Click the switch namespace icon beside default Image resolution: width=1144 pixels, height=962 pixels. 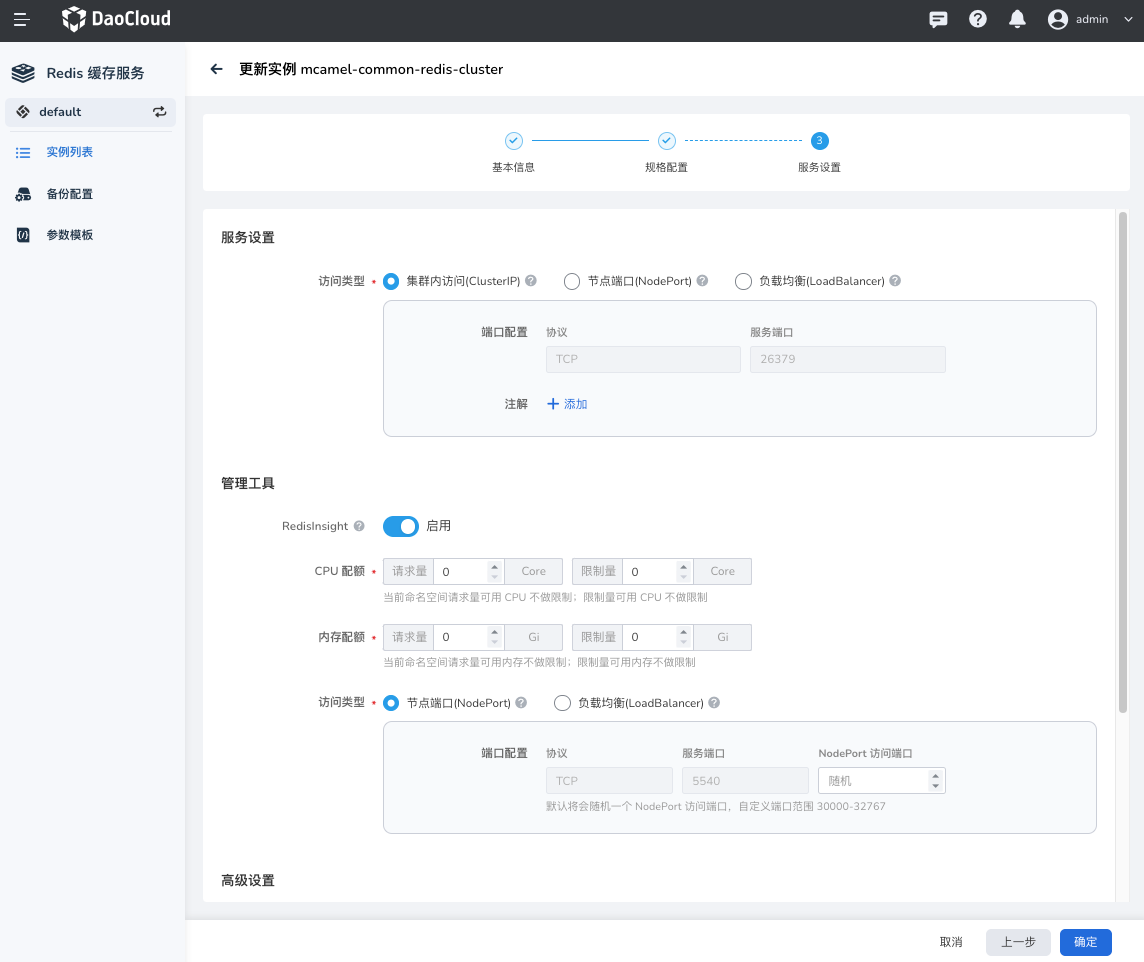coord(160,112)
